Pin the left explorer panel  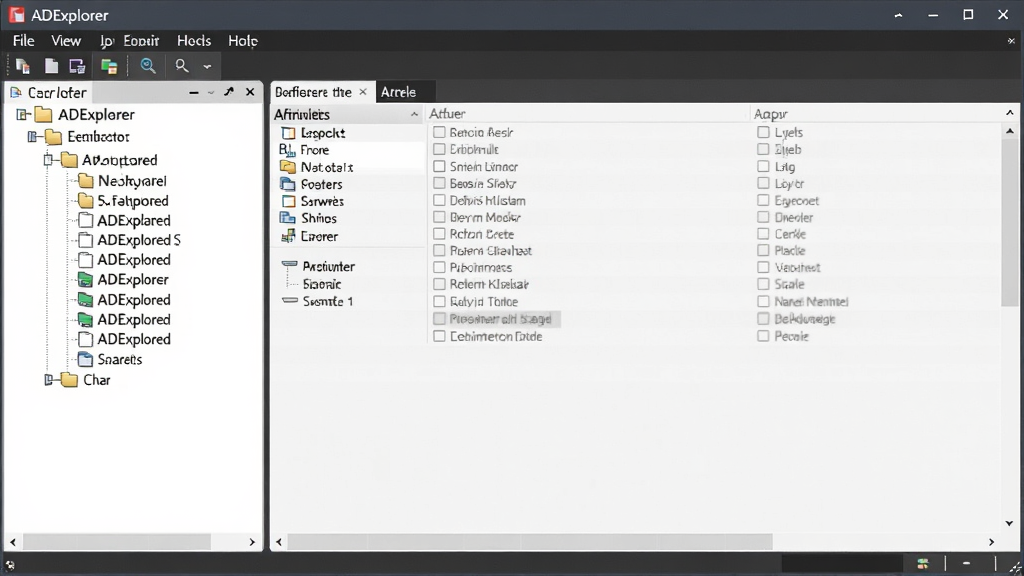(x=229, y=92)
